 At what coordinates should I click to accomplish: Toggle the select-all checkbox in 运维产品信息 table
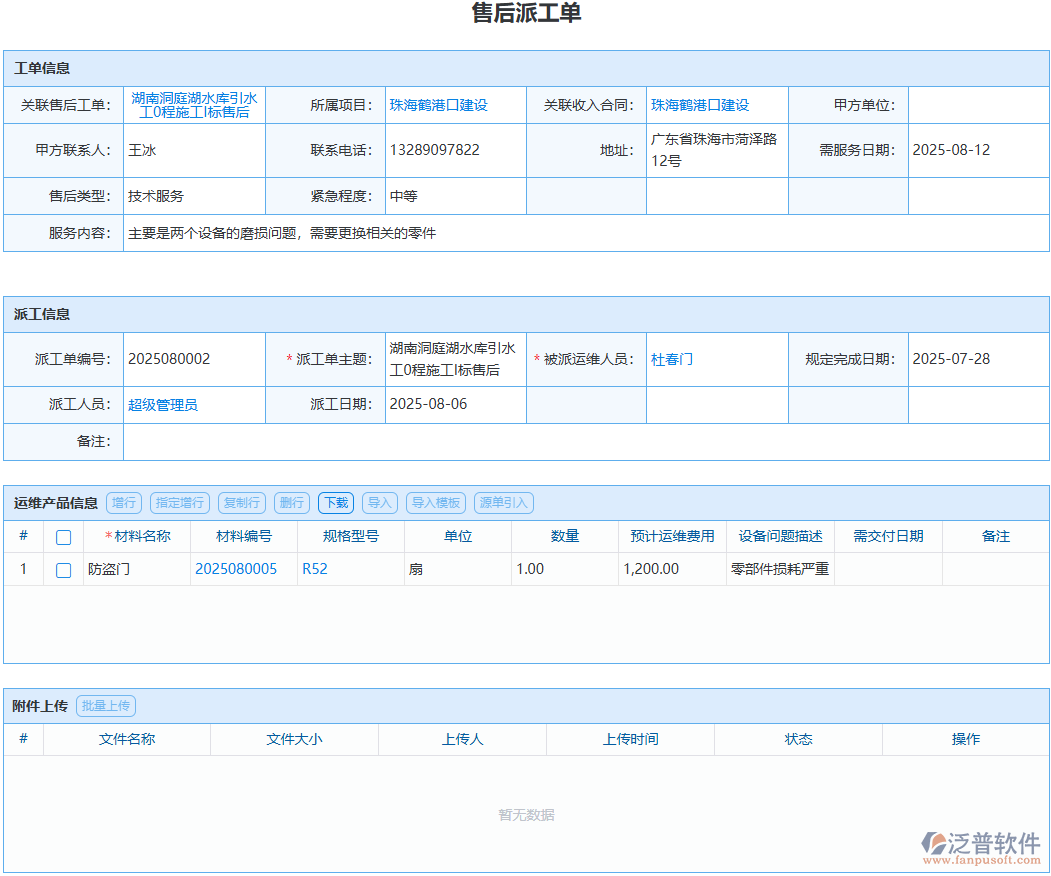pos(63,537)
